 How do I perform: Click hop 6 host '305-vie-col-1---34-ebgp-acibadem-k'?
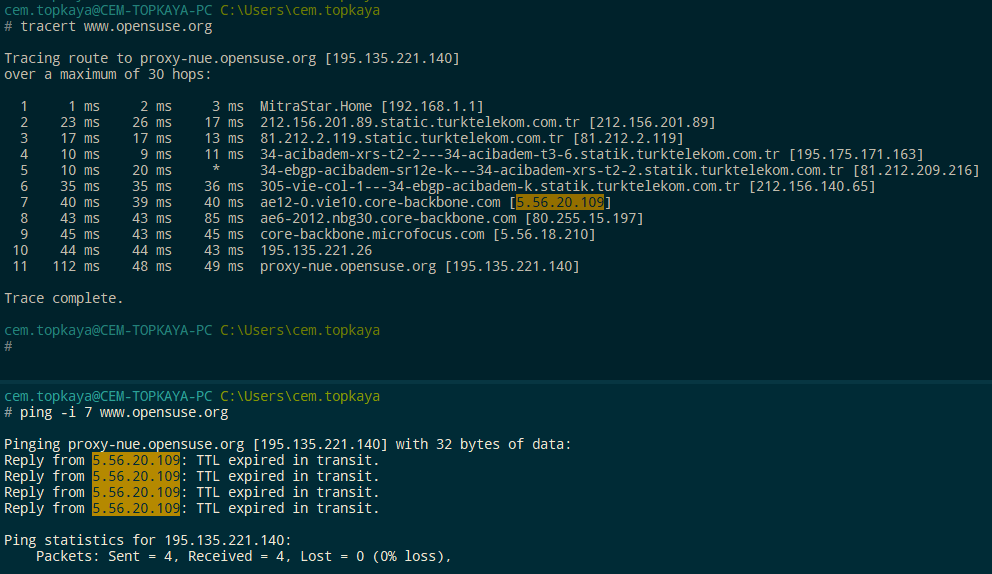coord(395,186)
